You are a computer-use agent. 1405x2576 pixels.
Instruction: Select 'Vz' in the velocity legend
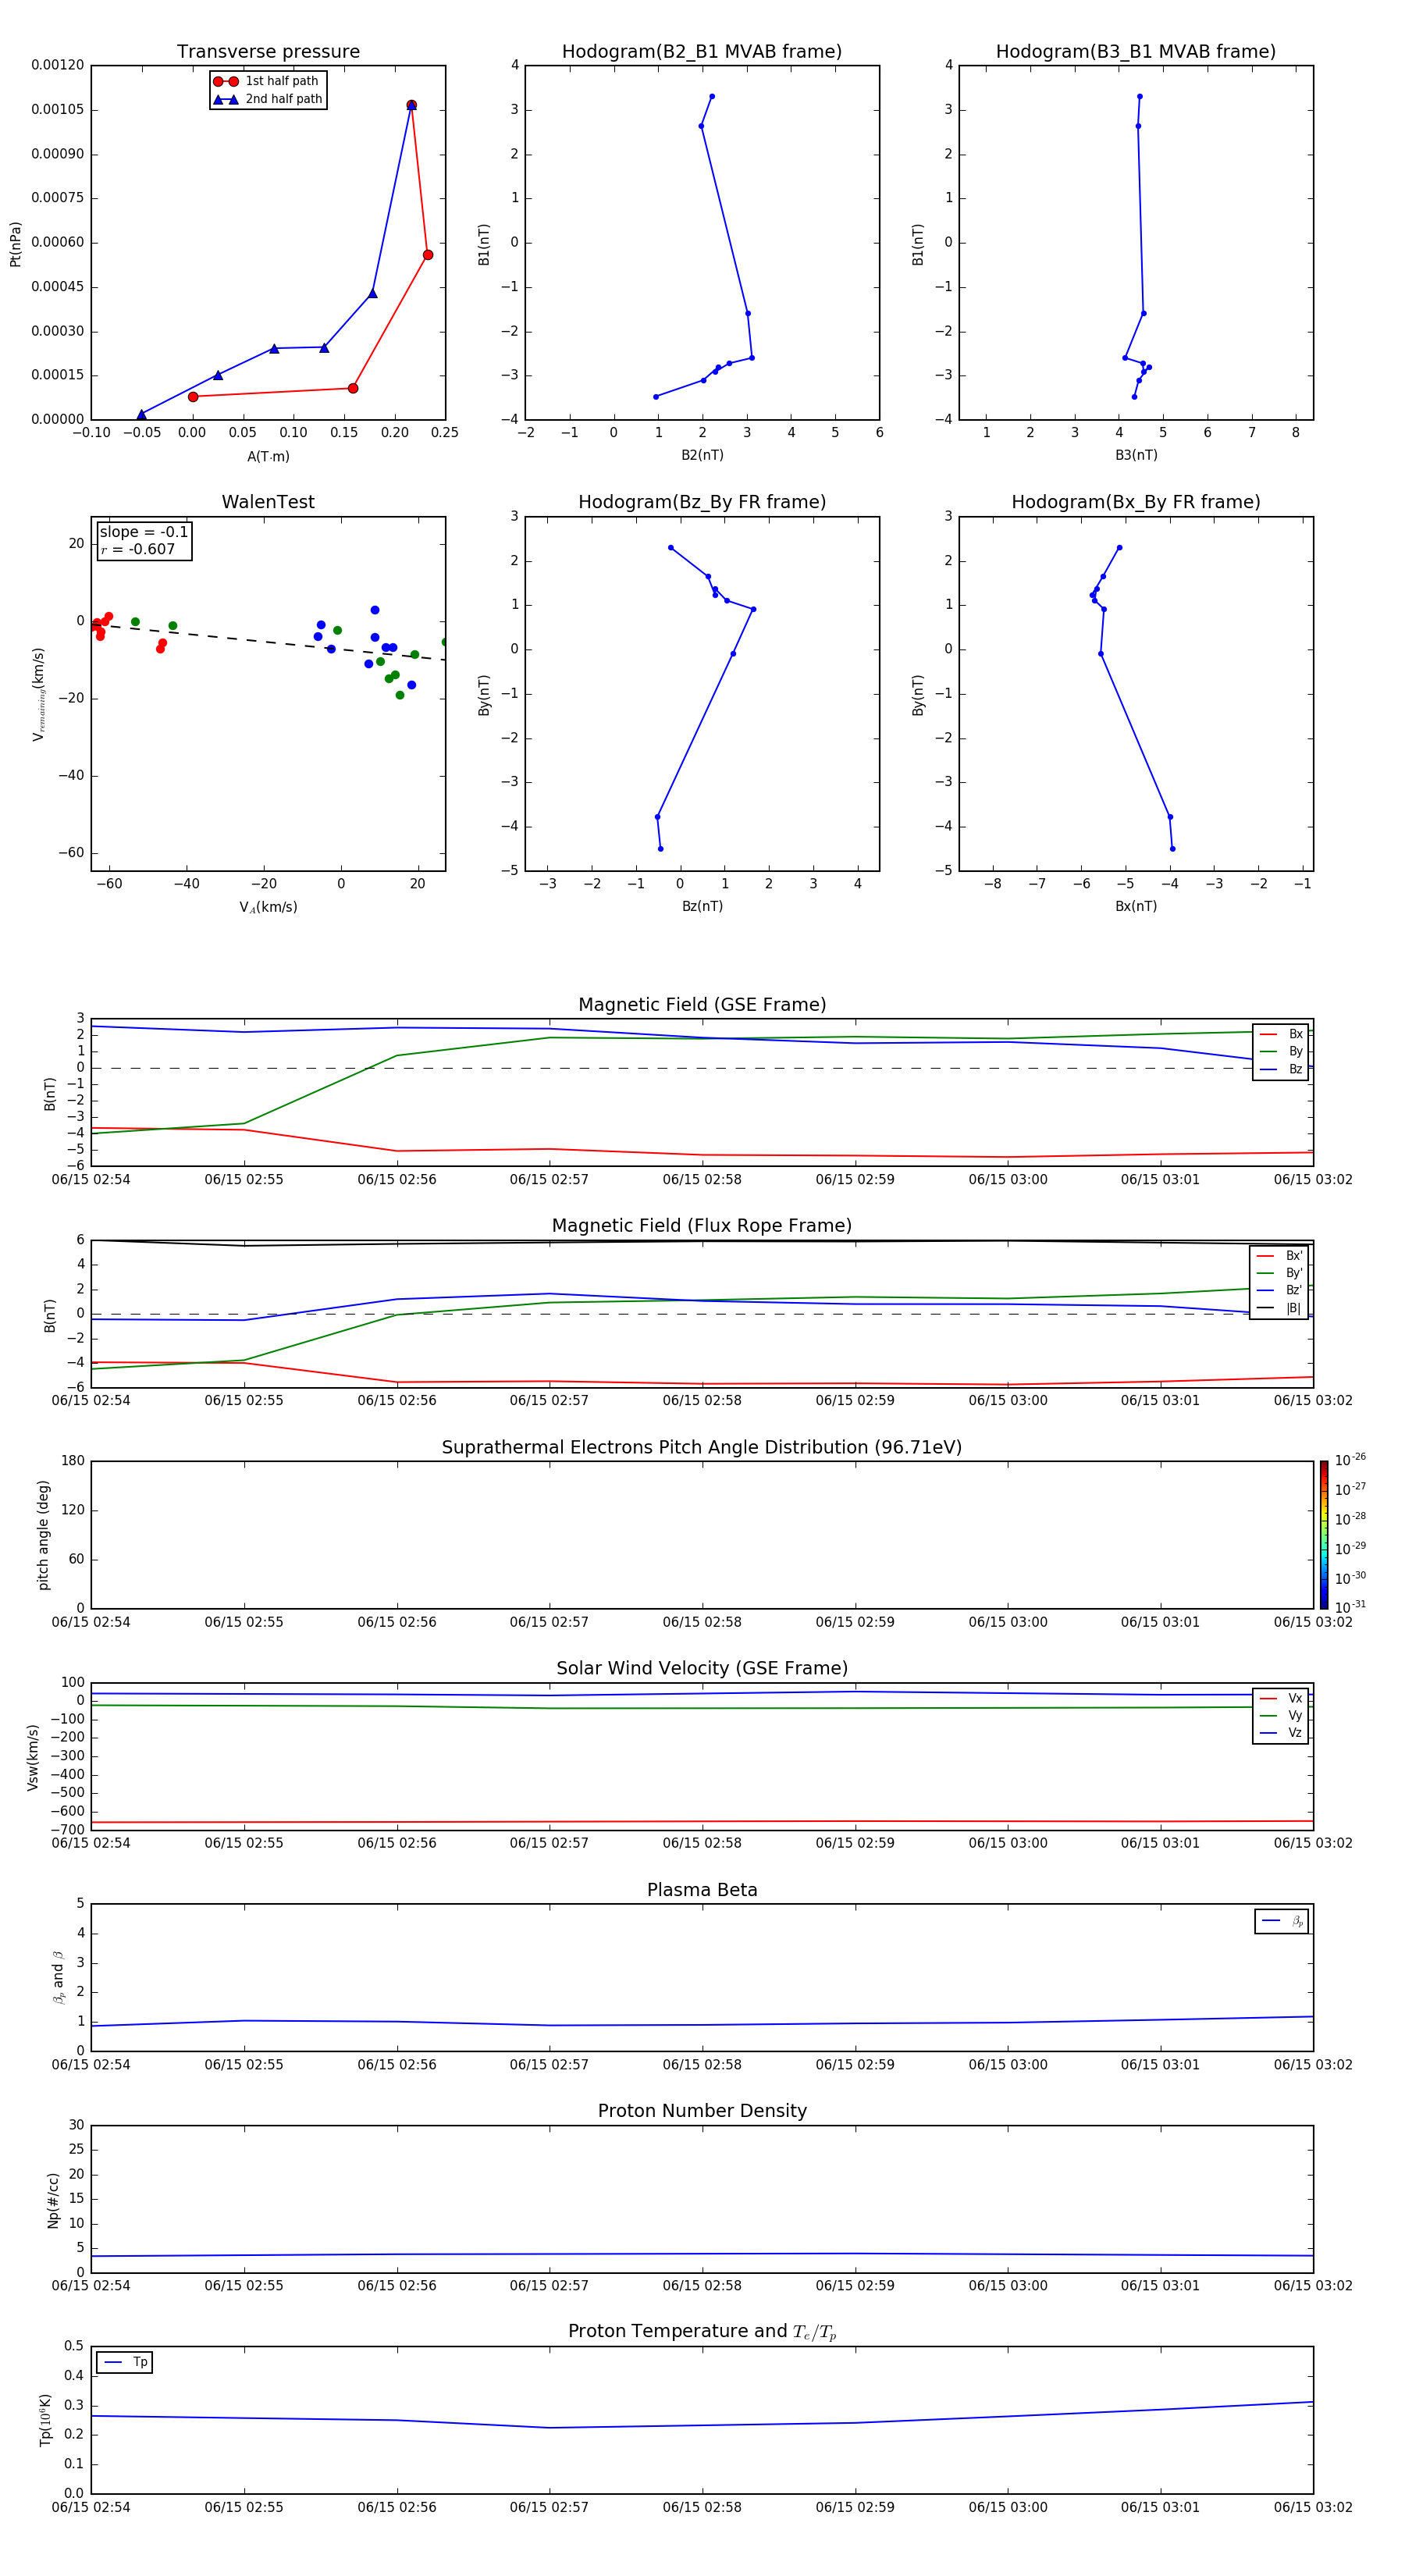click(x=1281, y=1733)
